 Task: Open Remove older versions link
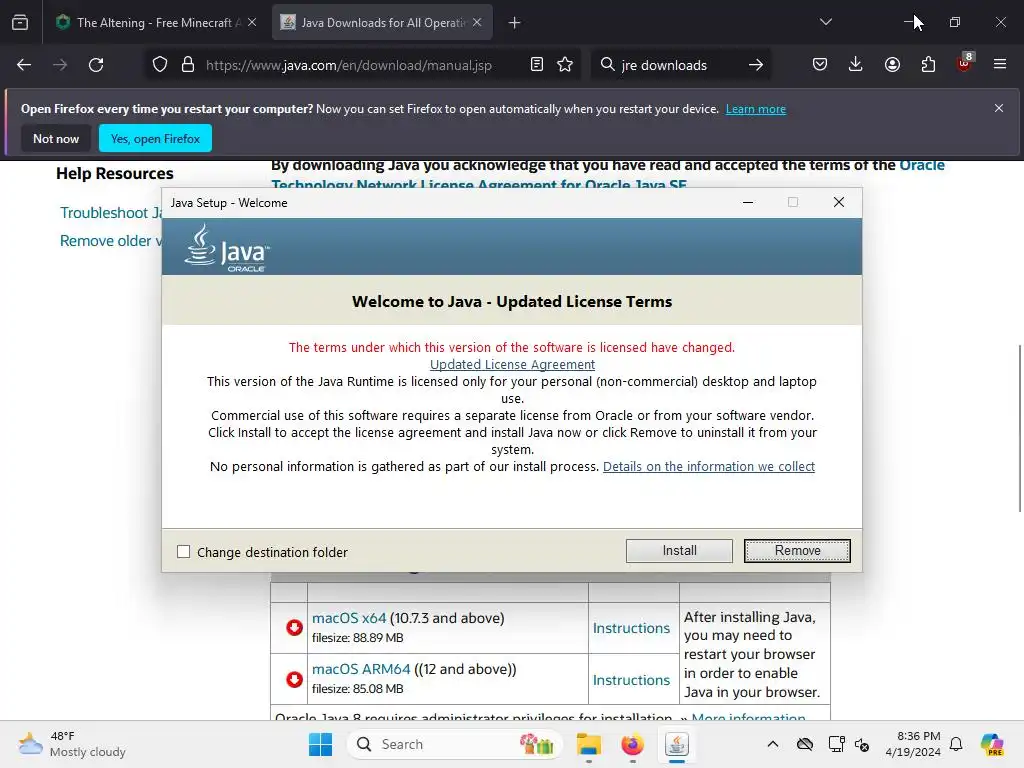(111, 241)
